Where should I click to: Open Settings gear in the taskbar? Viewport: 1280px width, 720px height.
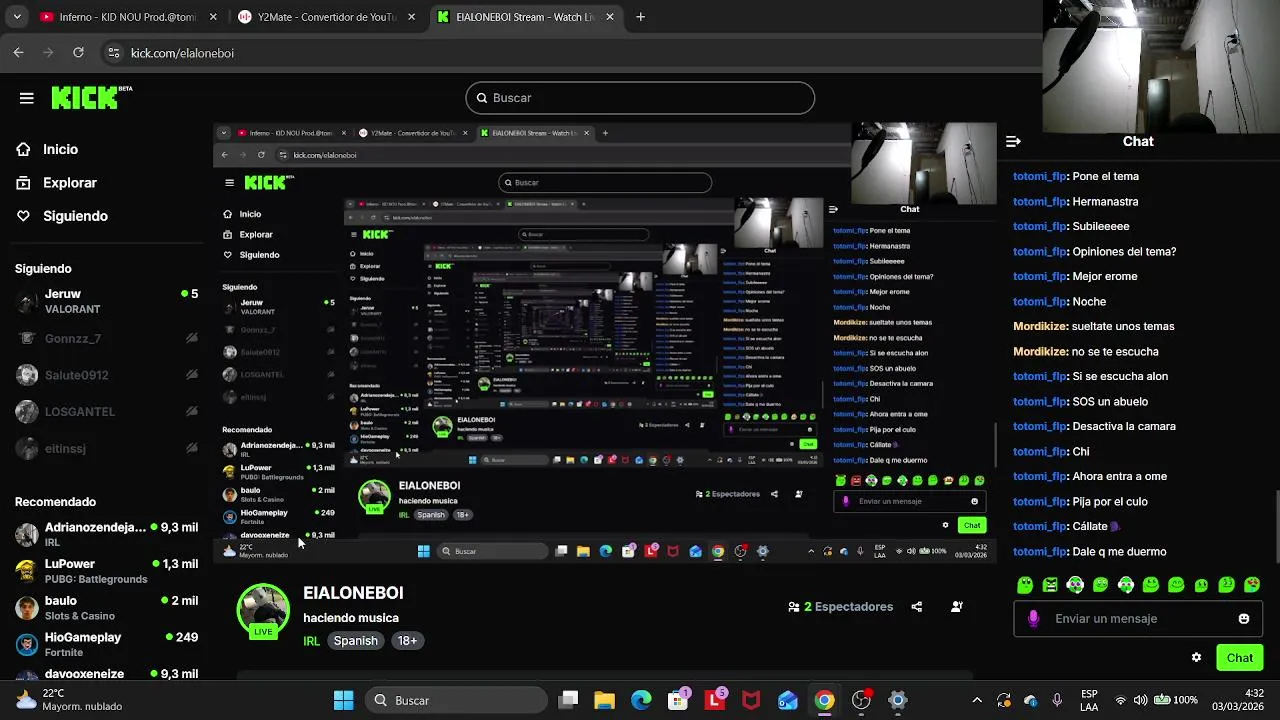coord(897,700)
